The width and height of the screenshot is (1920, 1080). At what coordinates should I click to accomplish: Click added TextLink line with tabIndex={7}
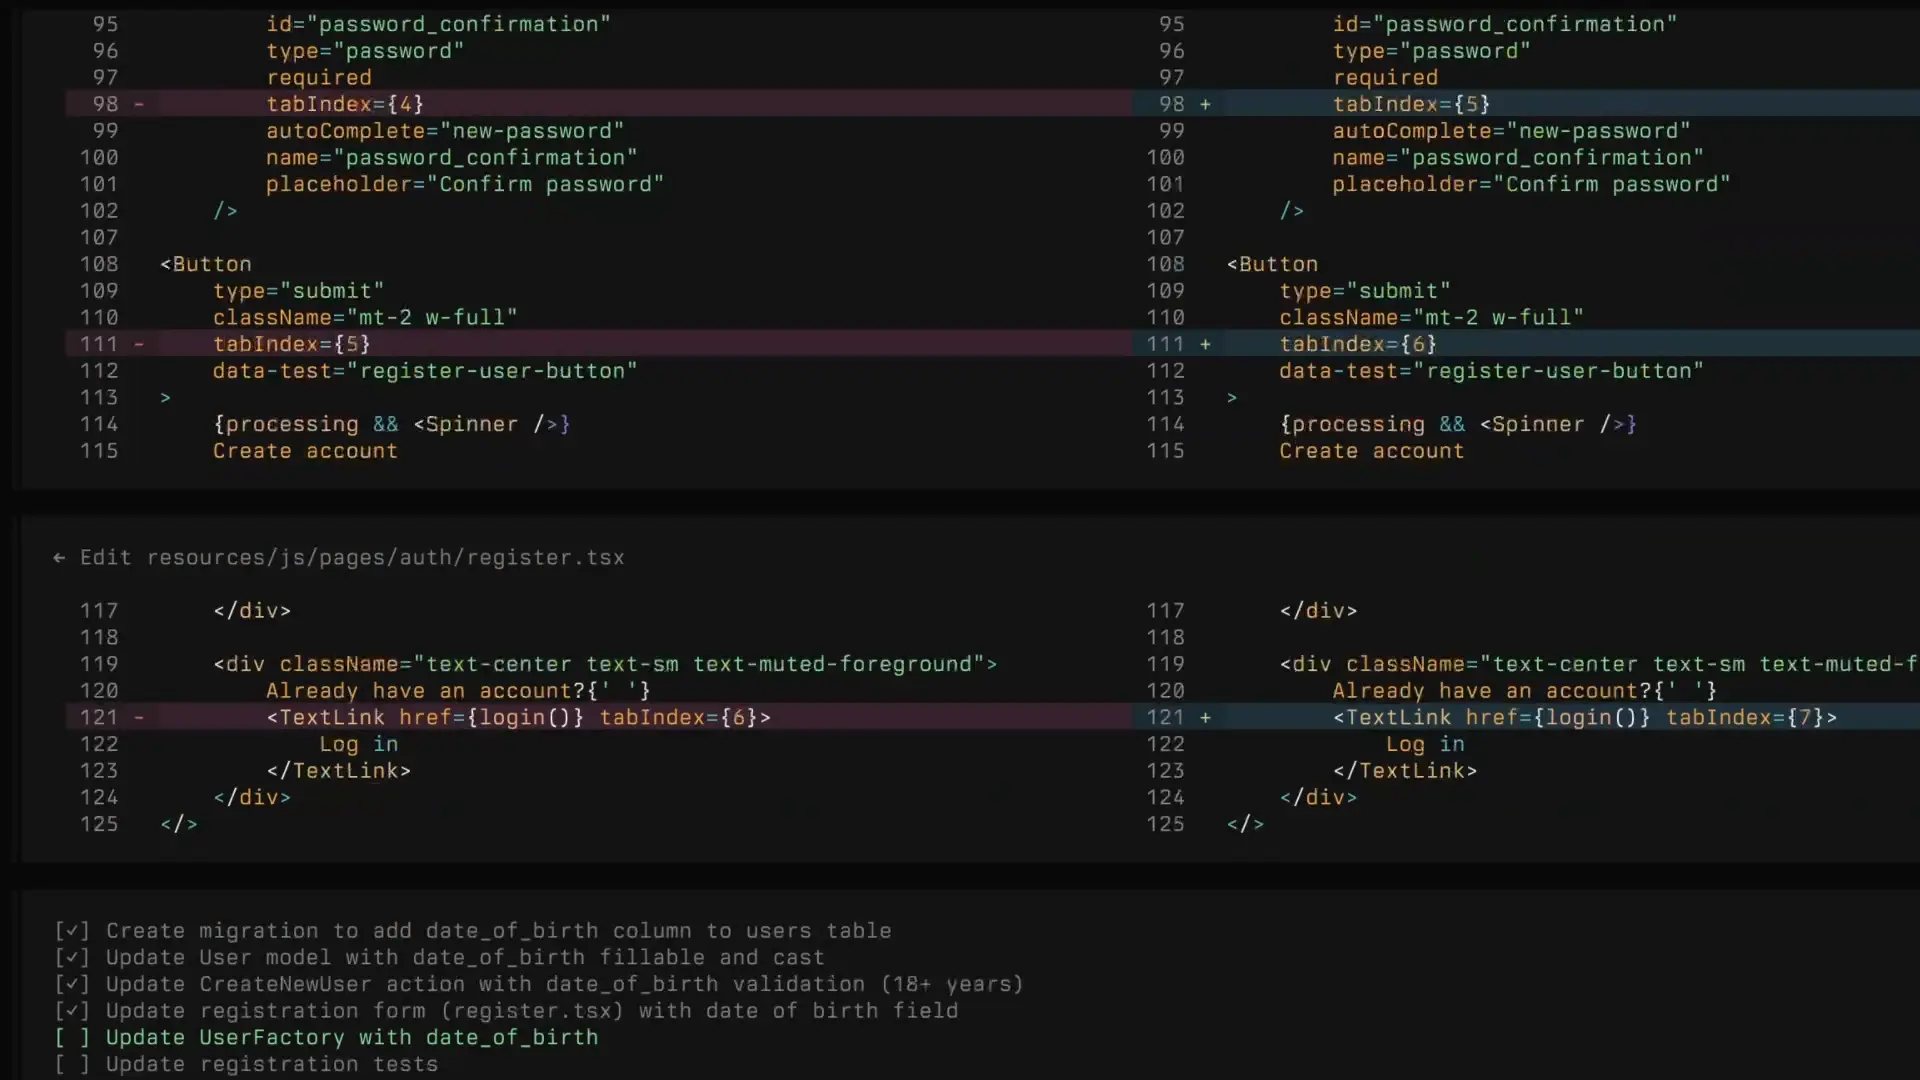point(1585,717)
